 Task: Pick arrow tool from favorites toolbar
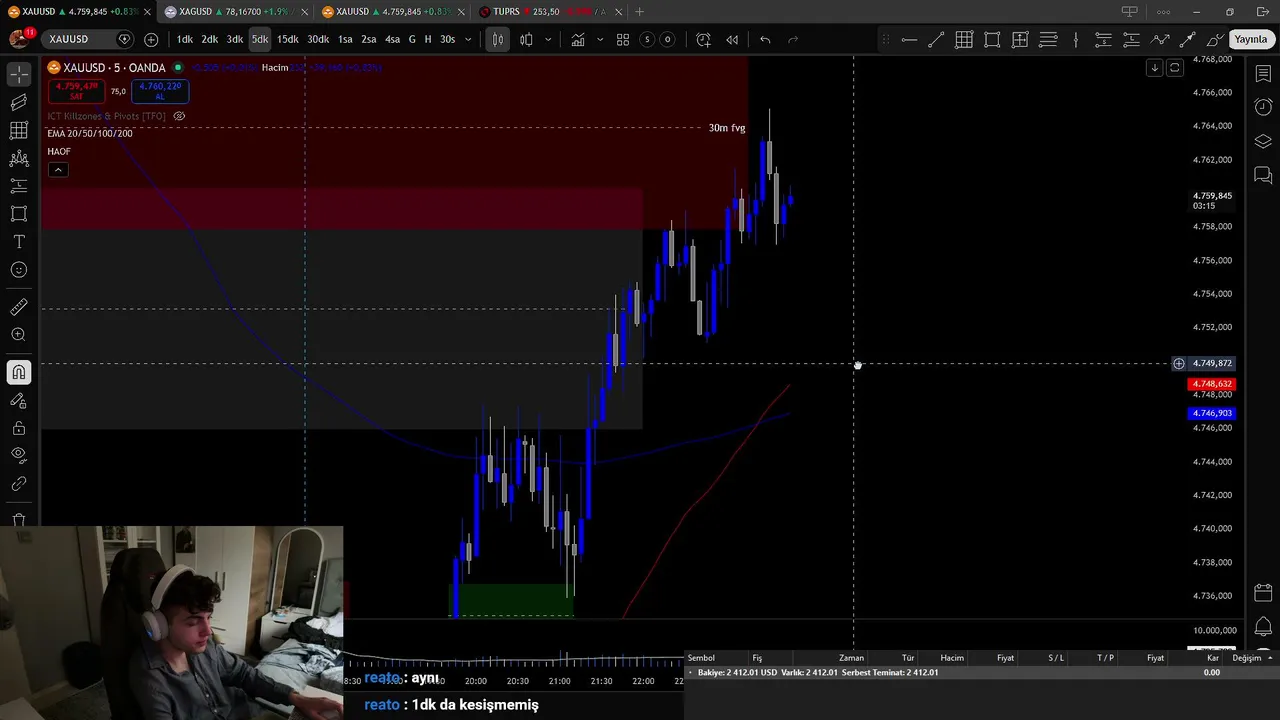coord(1188,39)
